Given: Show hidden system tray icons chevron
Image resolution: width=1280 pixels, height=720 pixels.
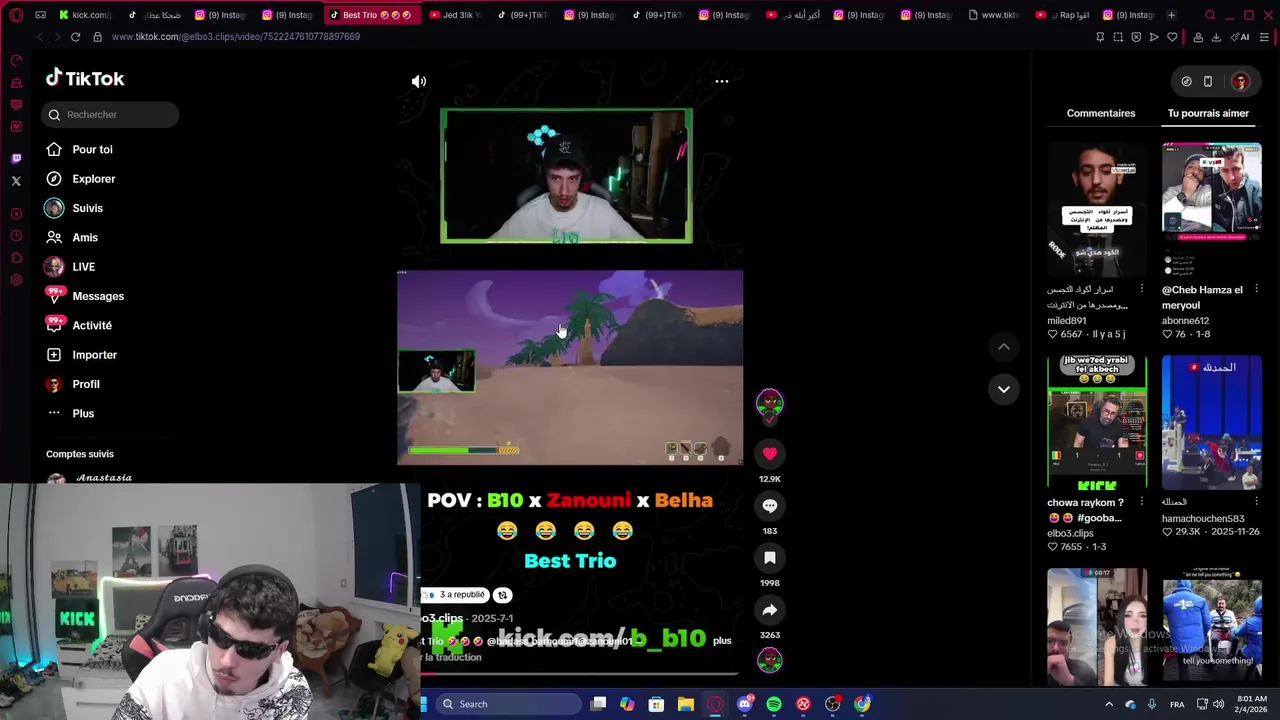Looking at the screenshot, I should (1108, 704).
